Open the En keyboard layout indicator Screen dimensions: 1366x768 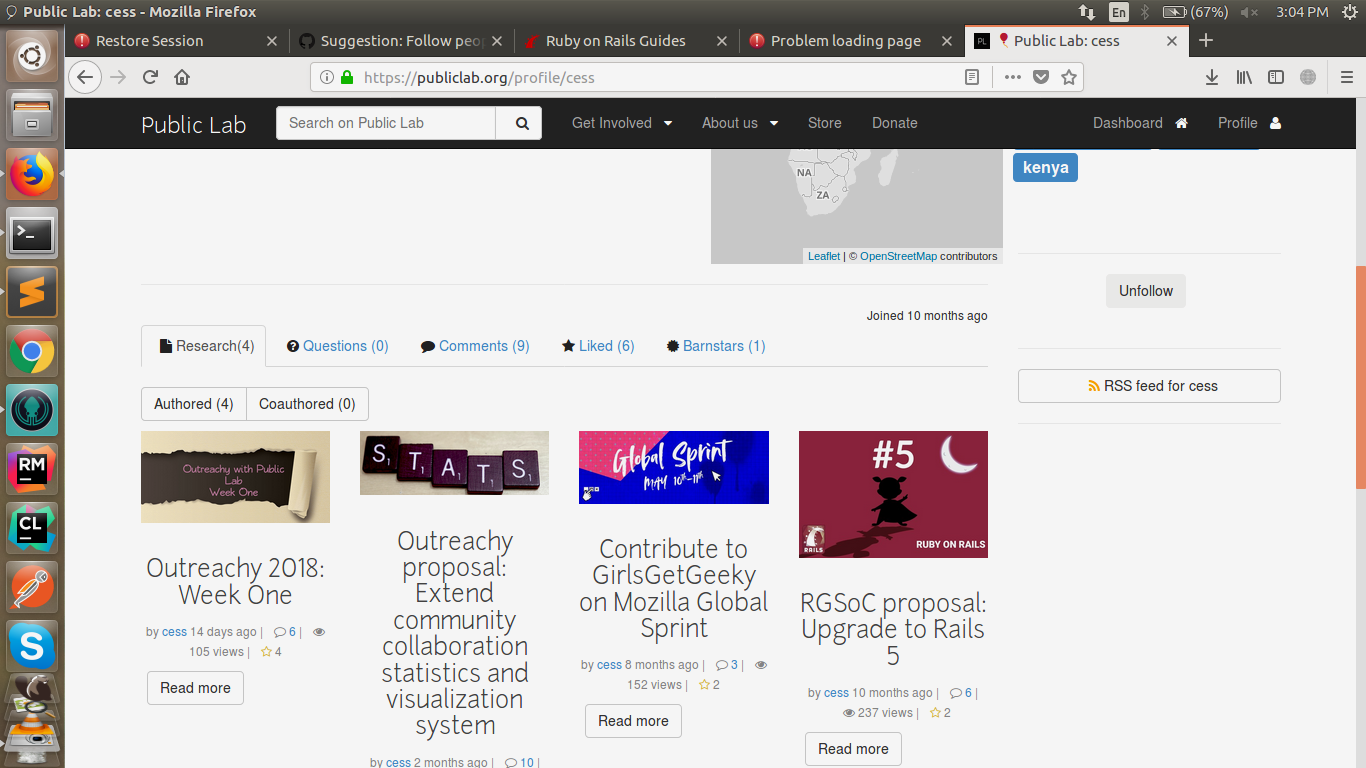pyautogui.click(x=1119, y=12)
